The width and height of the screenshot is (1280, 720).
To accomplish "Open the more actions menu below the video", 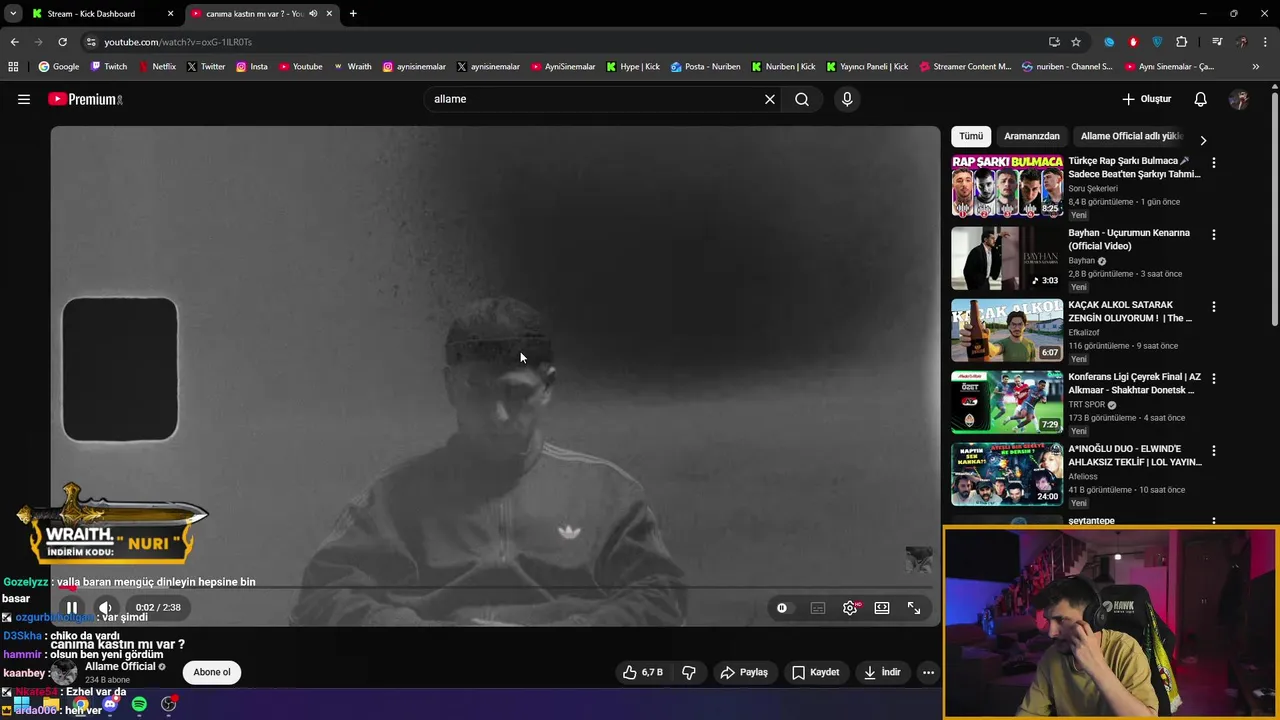I will (928, 672).
